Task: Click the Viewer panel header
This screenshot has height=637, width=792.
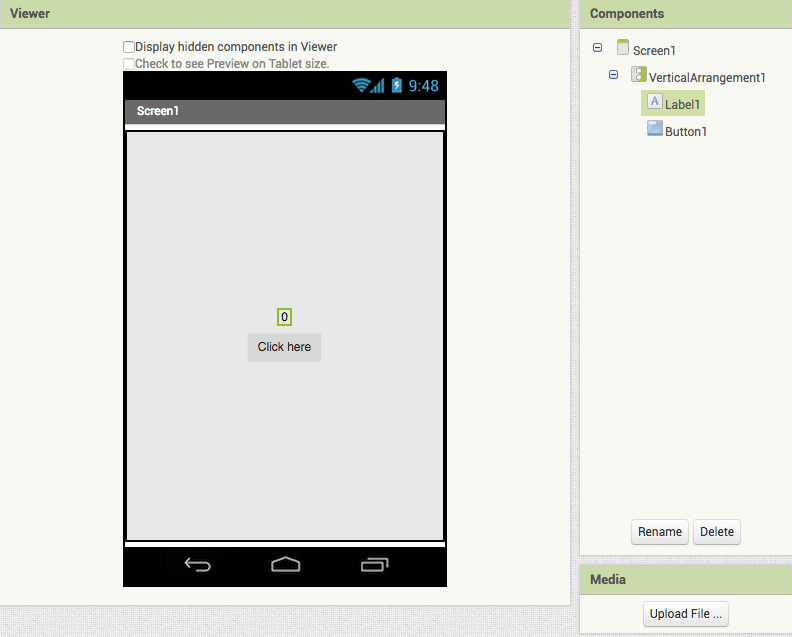Action: [285, 14]
